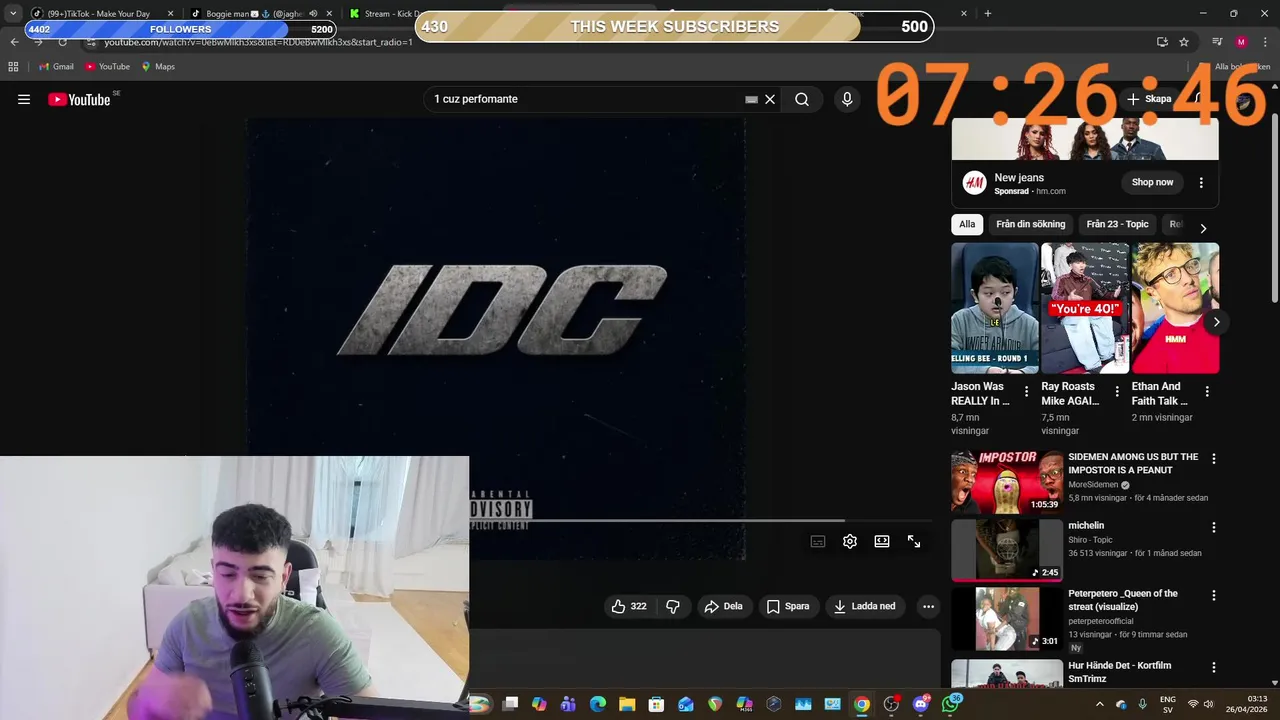Click the Spara save button

coord(788,606)
